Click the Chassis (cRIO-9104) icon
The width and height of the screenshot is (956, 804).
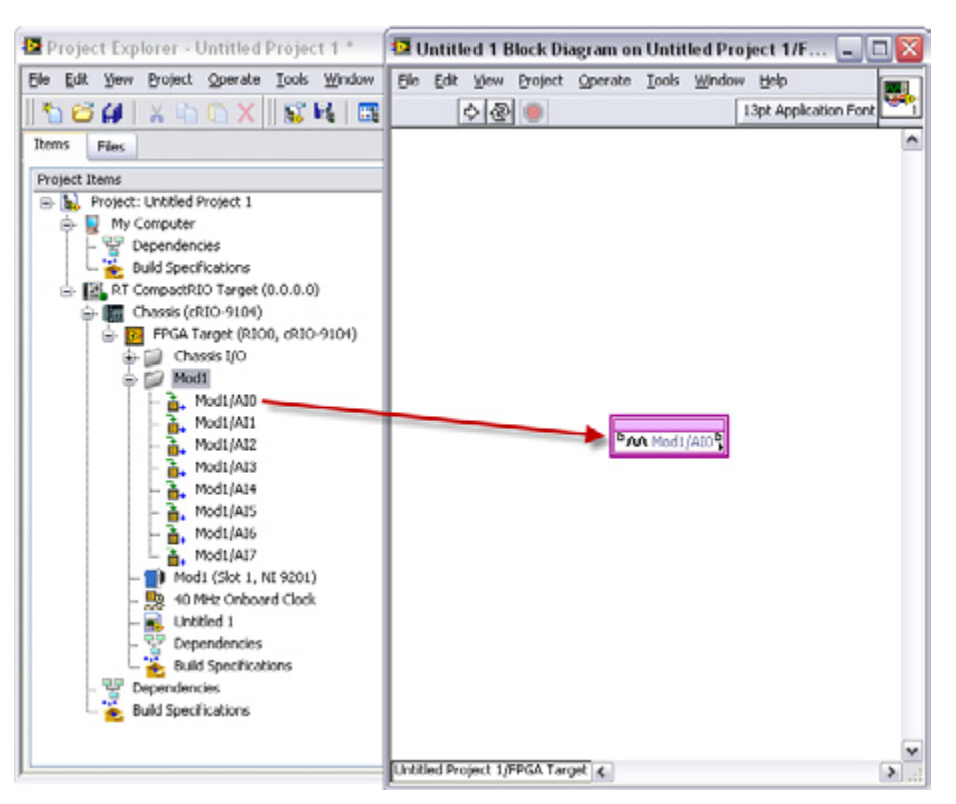tap(113, 313)
